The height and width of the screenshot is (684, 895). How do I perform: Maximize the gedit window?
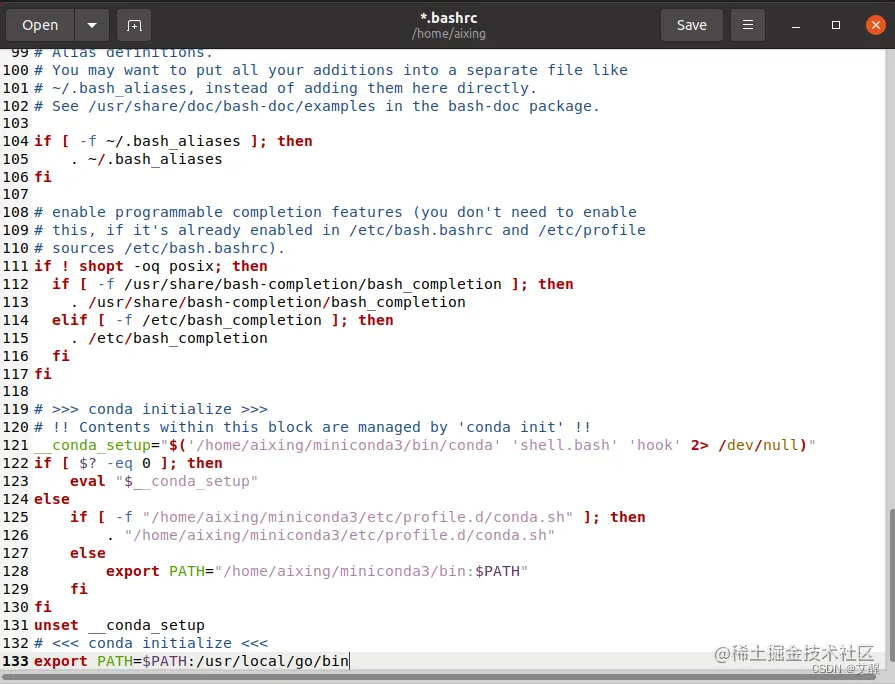(x=836, y=25)
